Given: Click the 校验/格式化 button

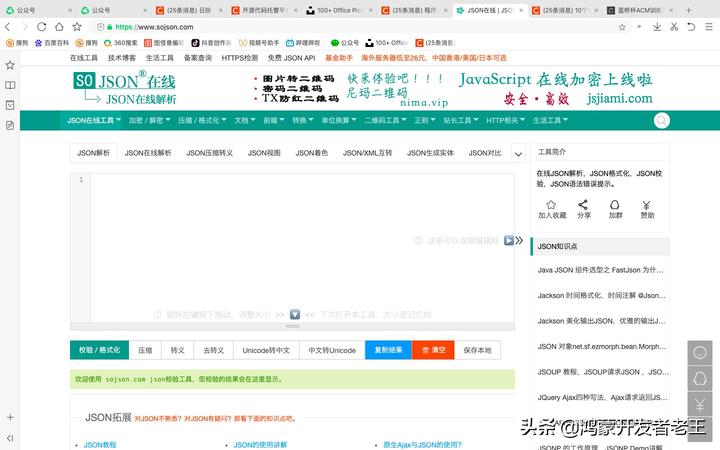Looking at the screenshot, I should [99, 350].
